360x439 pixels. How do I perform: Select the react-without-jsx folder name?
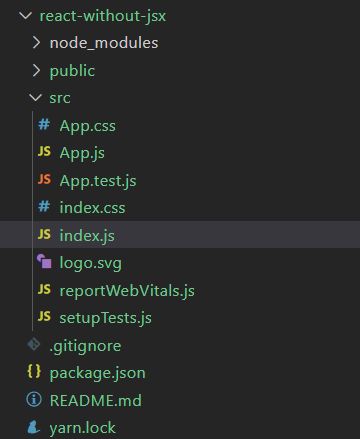click(103, 16)
